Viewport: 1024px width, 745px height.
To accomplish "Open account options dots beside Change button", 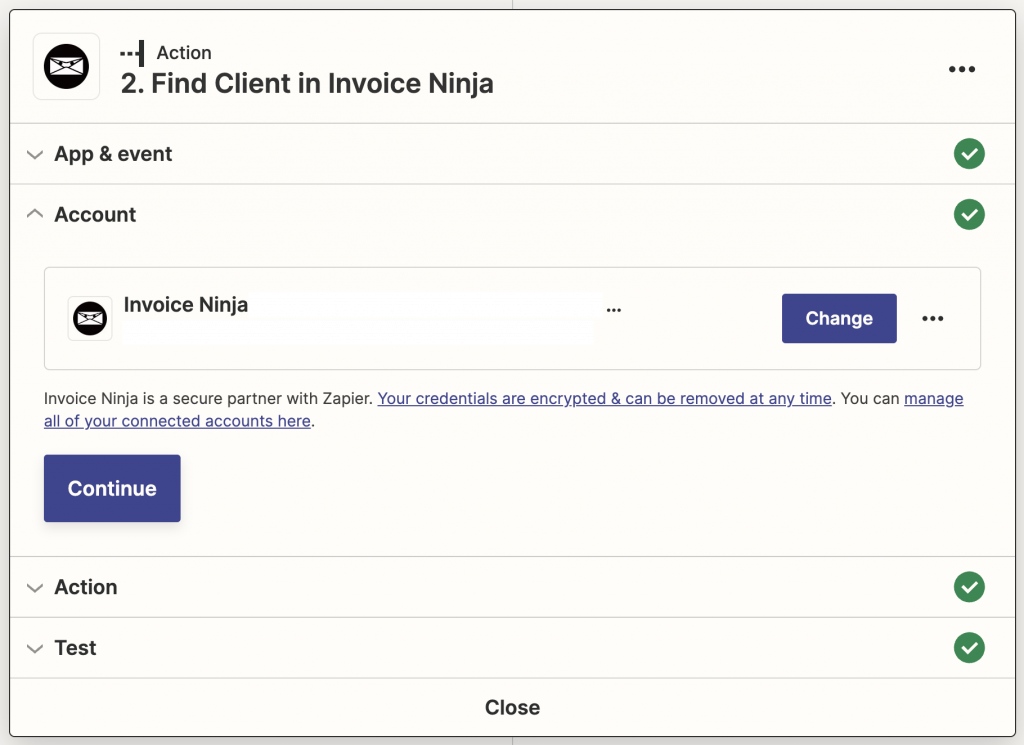I will [933, 319].
